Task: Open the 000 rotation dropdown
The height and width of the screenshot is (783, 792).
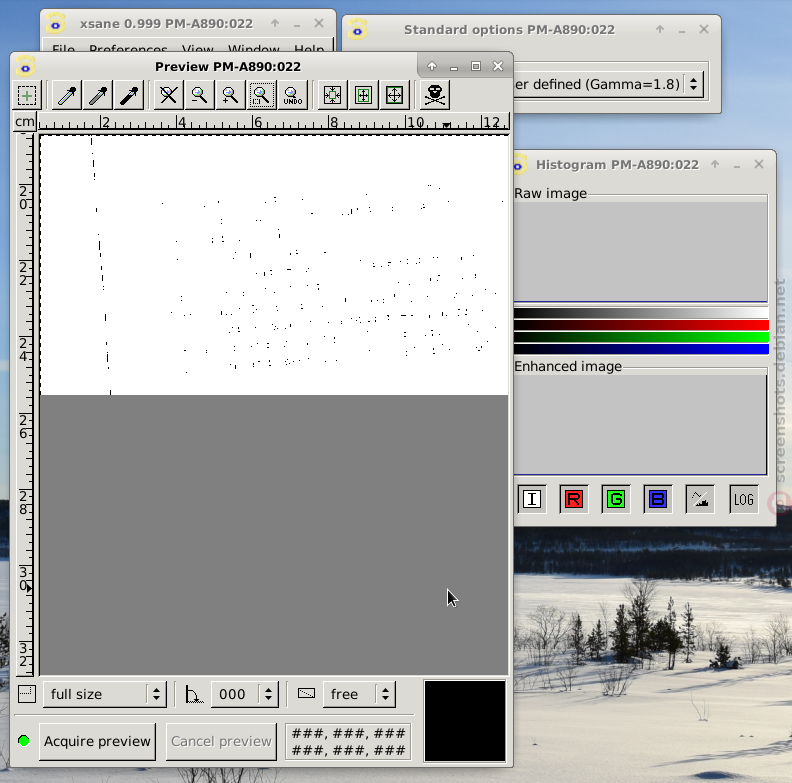Action: point(244,694)
